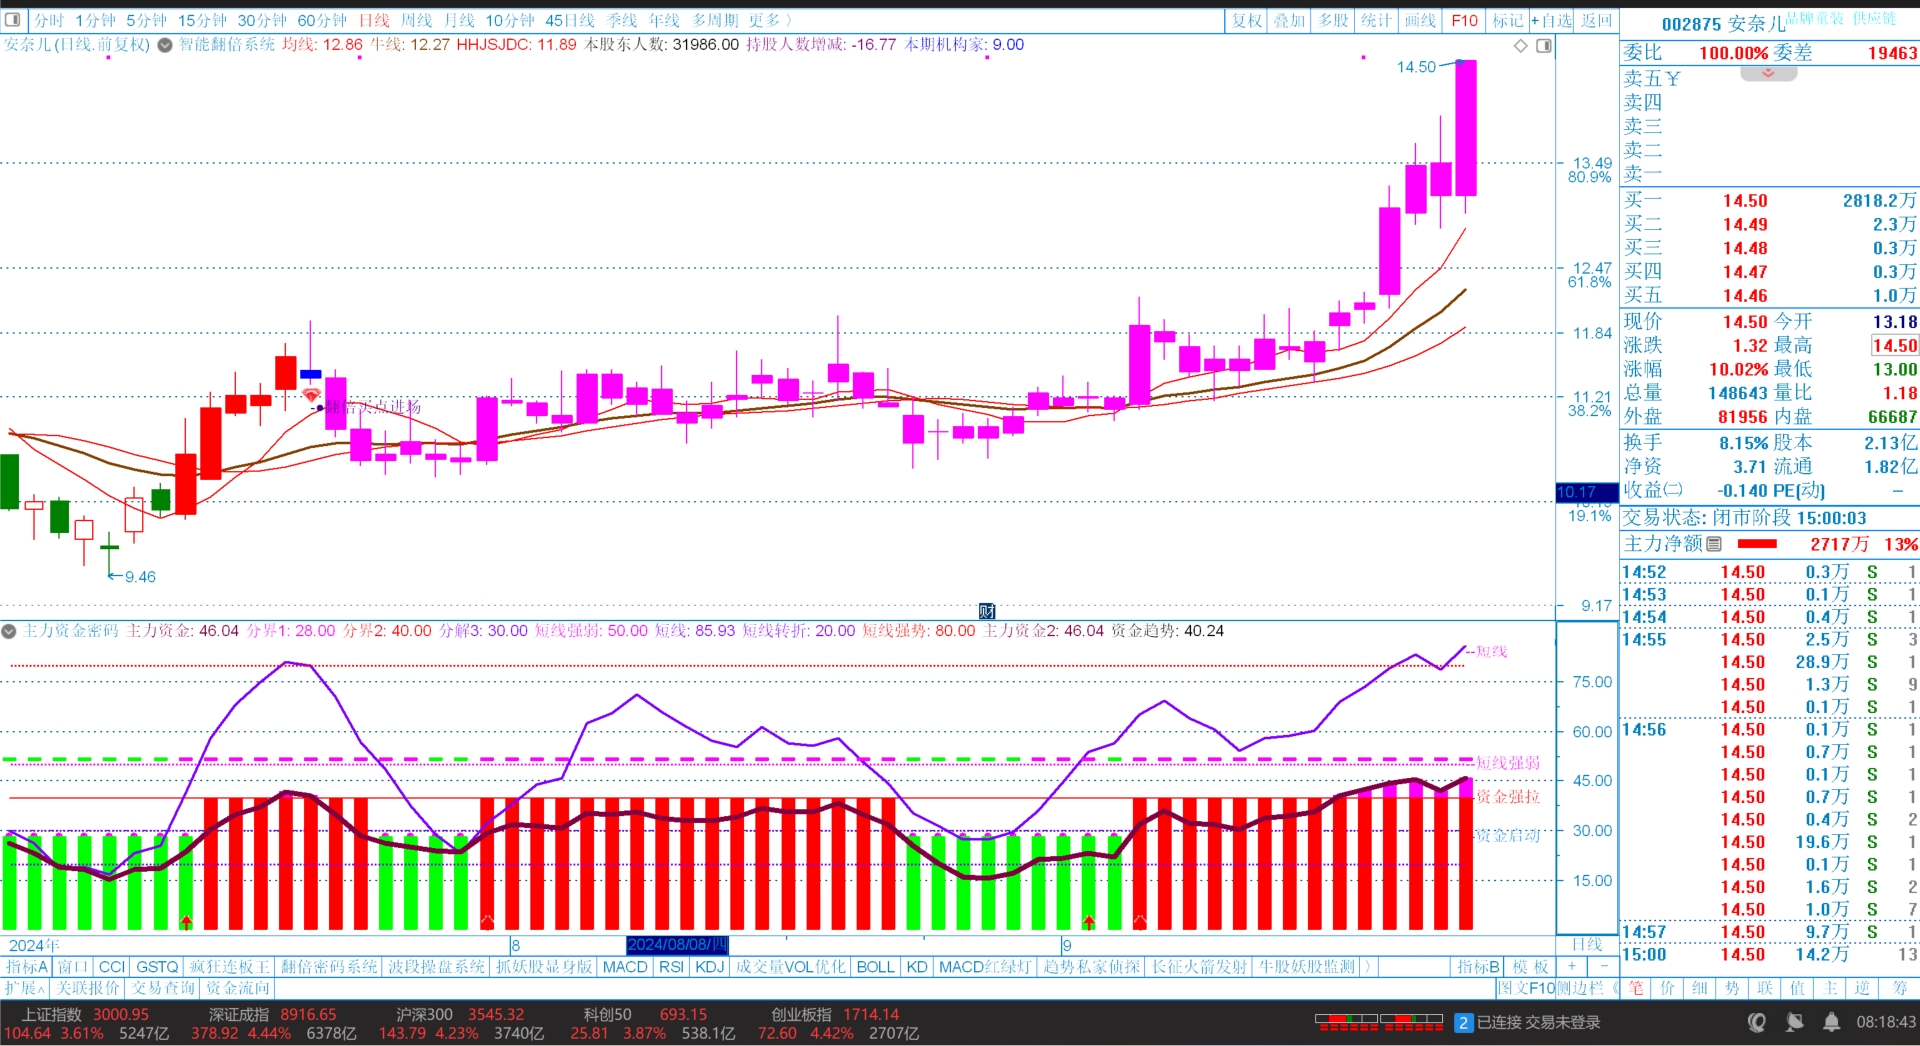Click the +自选 button
This screenshot has height=1046, width=1920.
point(1551,20)
